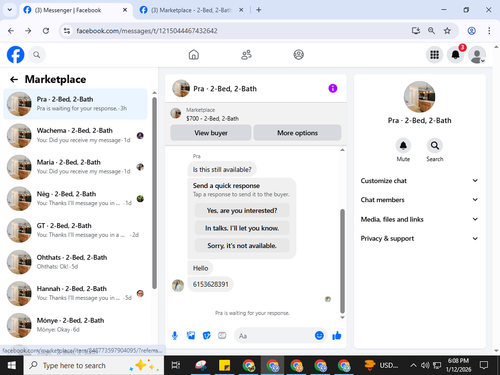Open the Maria - 2-Bed, 2-Bath conversation
The width and height of the screenshot is (500, 375).
[x=75, y=167]
